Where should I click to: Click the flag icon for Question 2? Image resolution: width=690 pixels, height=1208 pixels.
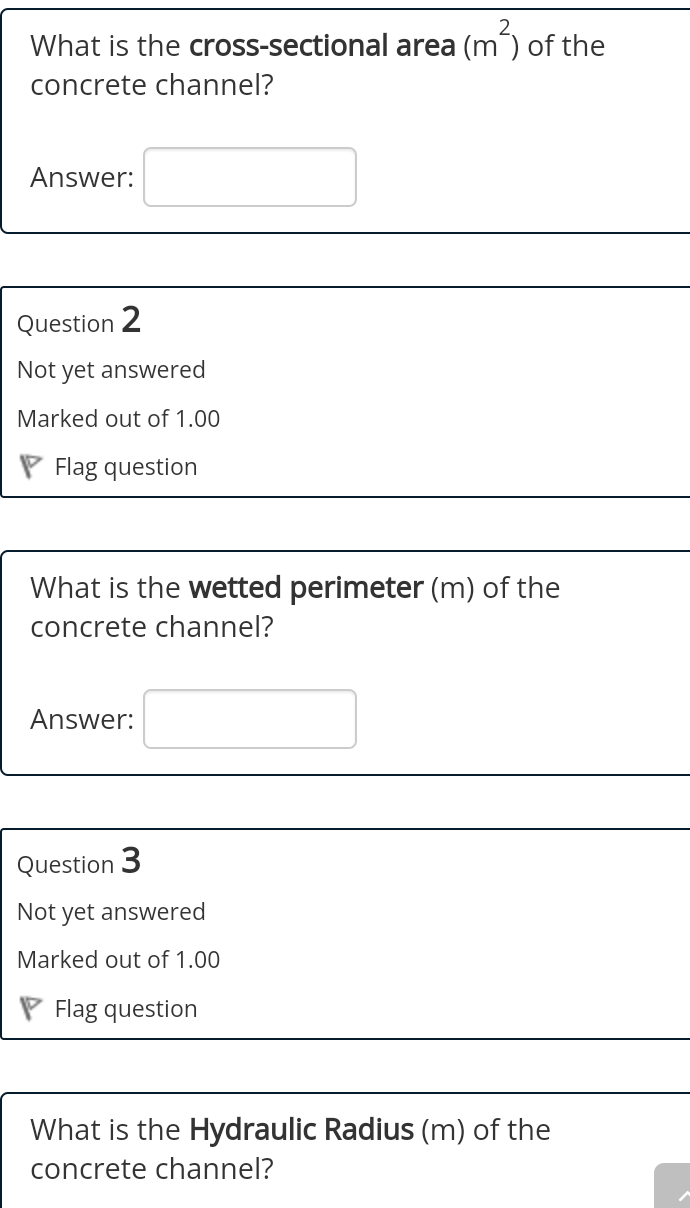coord(31,467)
